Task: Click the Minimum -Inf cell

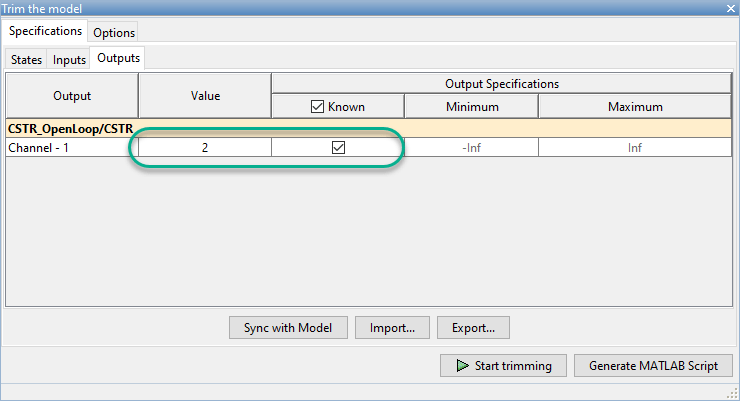Action: pos(471,147)
